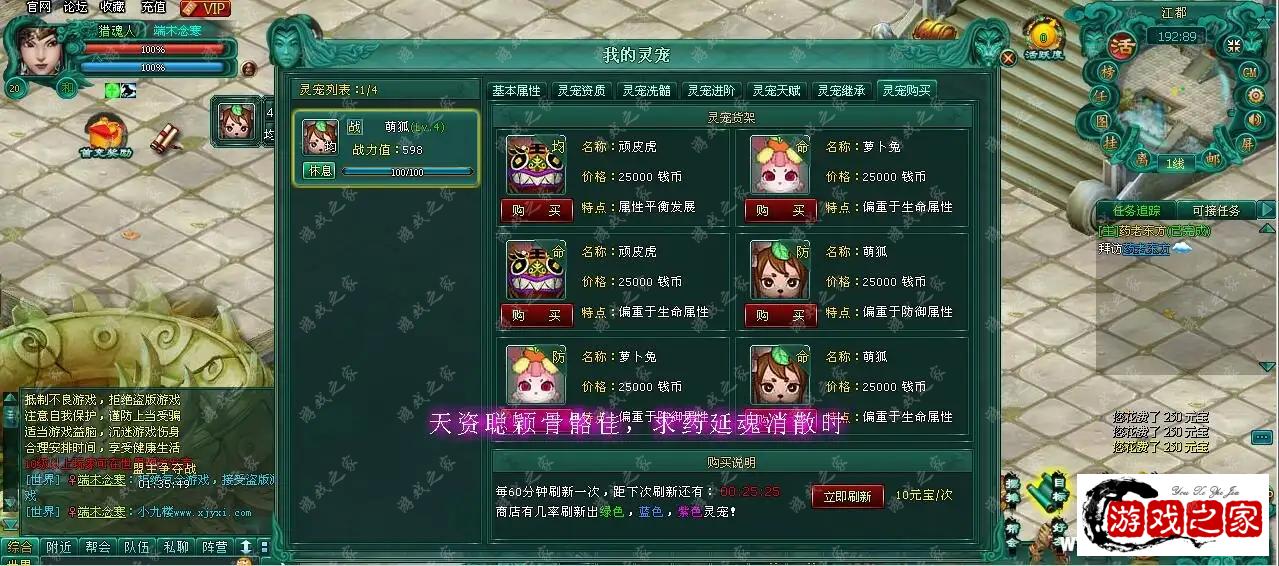The height and width of the screenshot is (566, 1279).
Task: Open the 活跃度 activity icon
Action: pyautogui.click(x=1043, y=40)
